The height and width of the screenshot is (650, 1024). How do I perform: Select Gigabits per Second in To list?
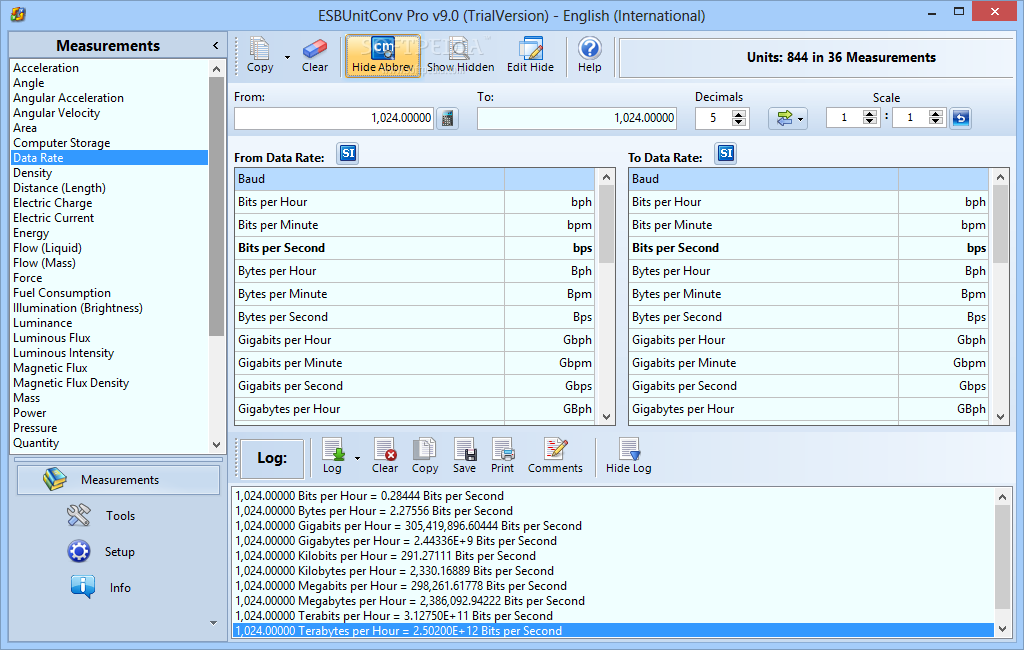(x=808, y=386)
